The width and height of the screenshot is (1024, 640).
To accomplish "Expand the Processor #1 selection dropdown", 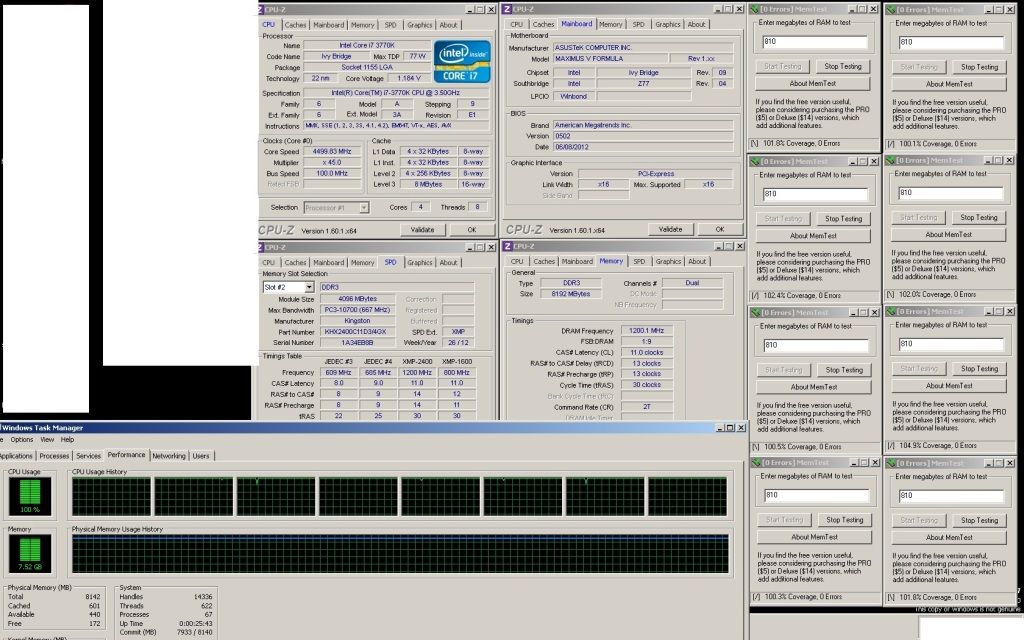I will coord(363,207).
